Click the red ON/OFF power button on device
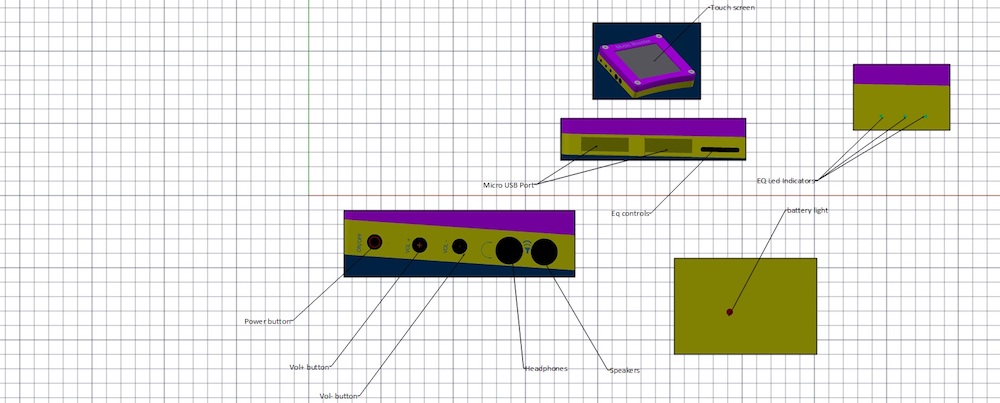 coord(376,243)
